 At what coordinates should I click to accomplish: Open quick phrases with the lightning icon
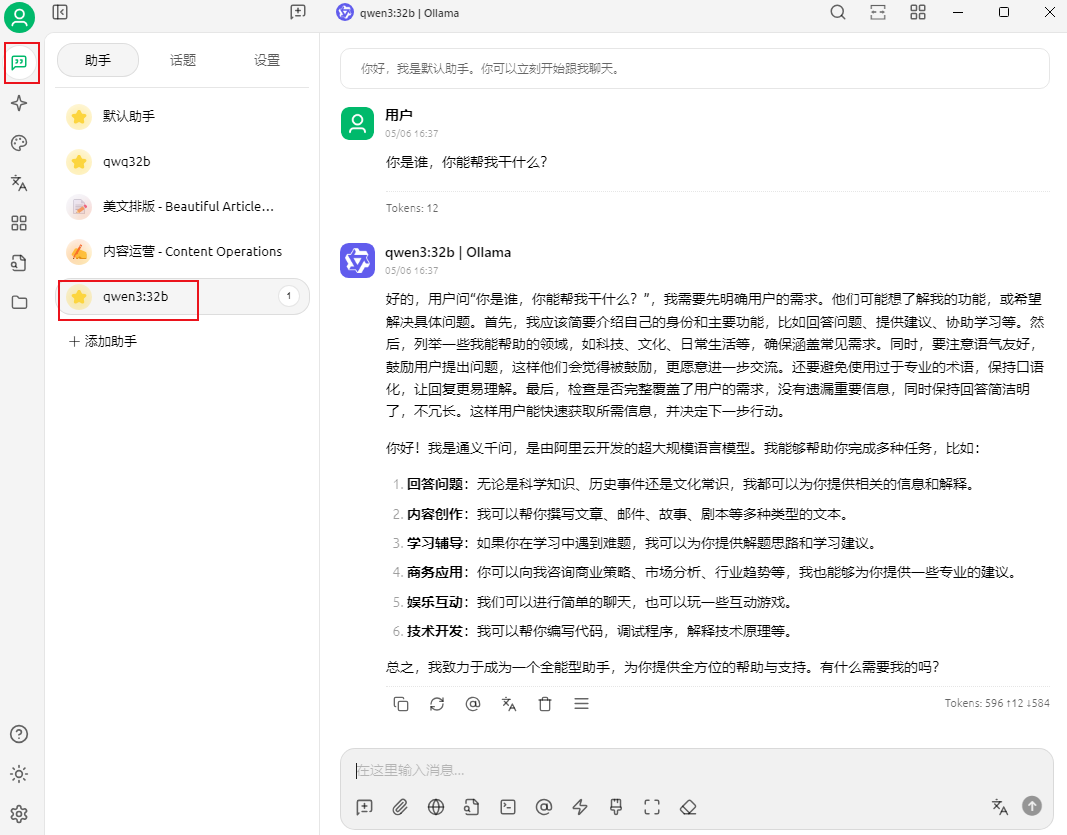580,807
